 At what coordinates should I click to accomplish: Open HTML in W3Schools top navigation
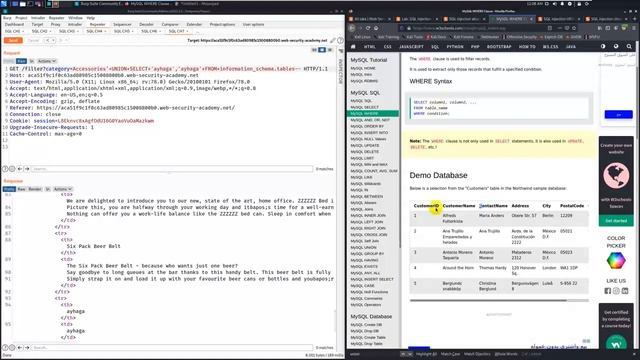tap(370, 47)
